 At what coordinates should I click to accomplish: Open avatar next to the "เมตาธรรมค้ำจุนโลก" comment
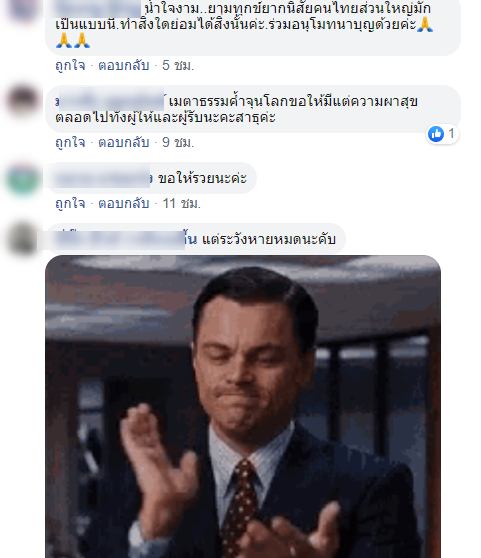(23, 101)
